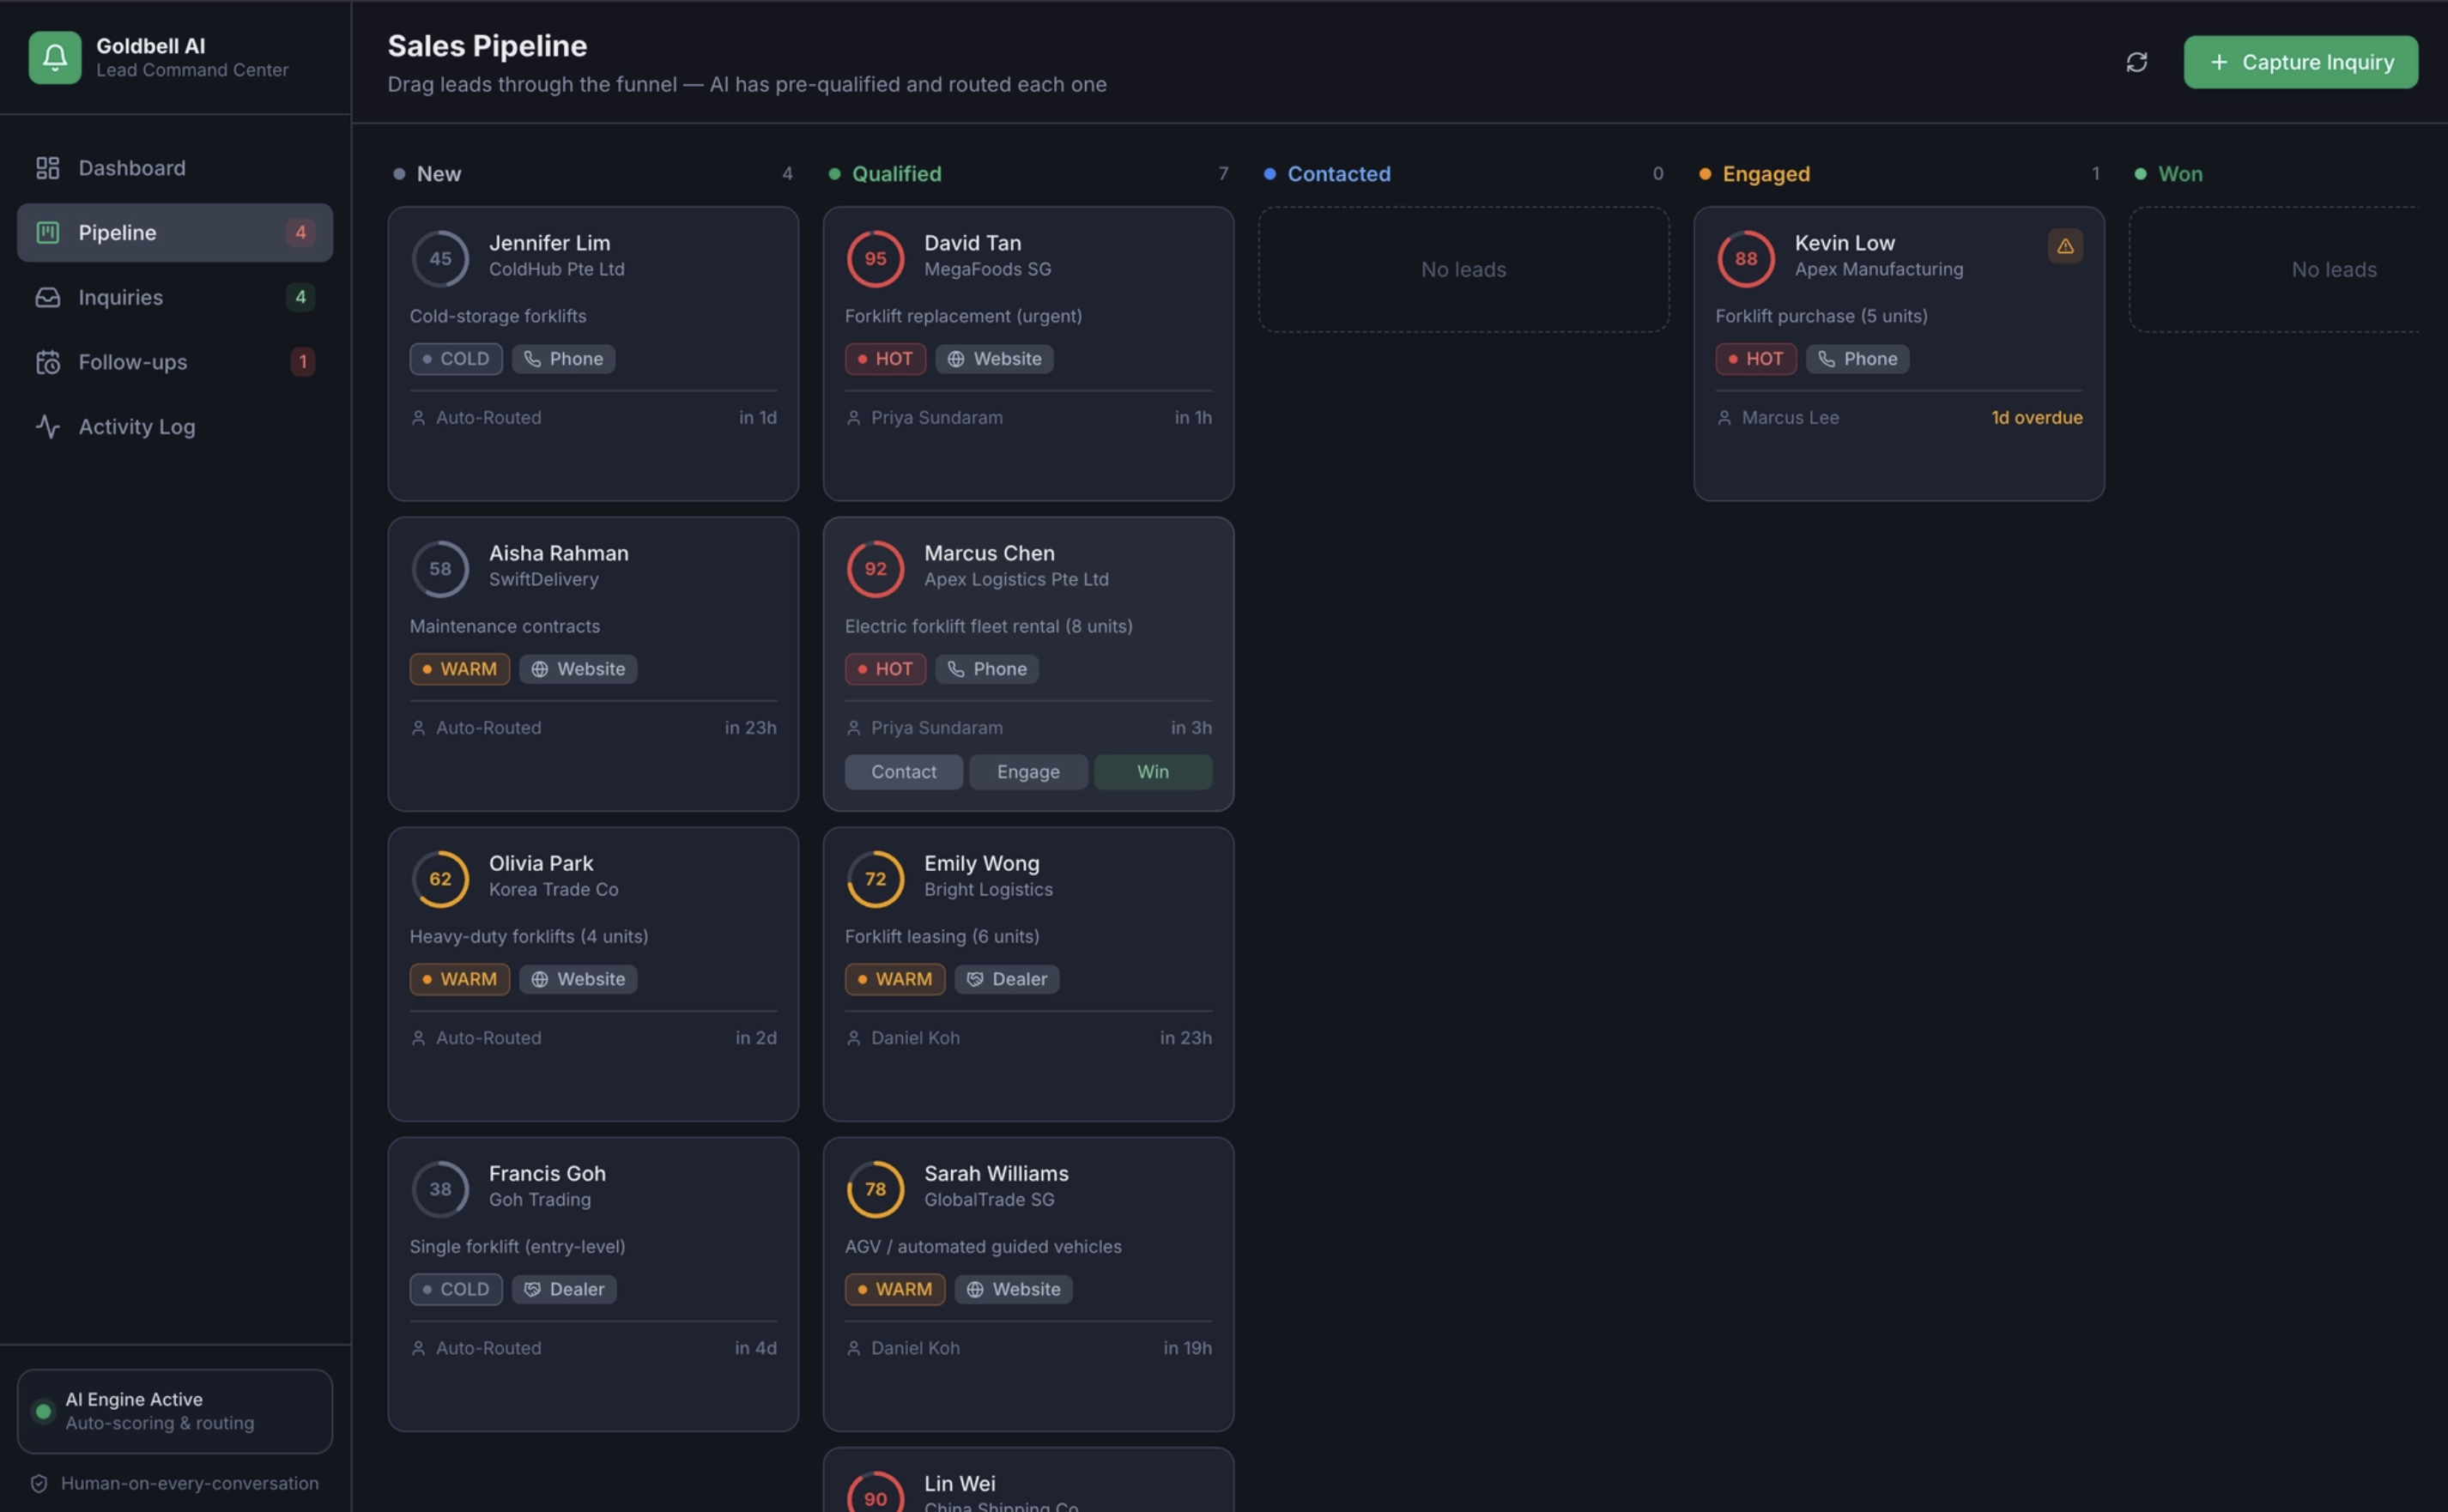Image resolution: width=2448 pixels, height=1512 pixels.
Task: Click 'Heavy-duty forklifts (4 units)' description
Action: [x=528, y=936]
